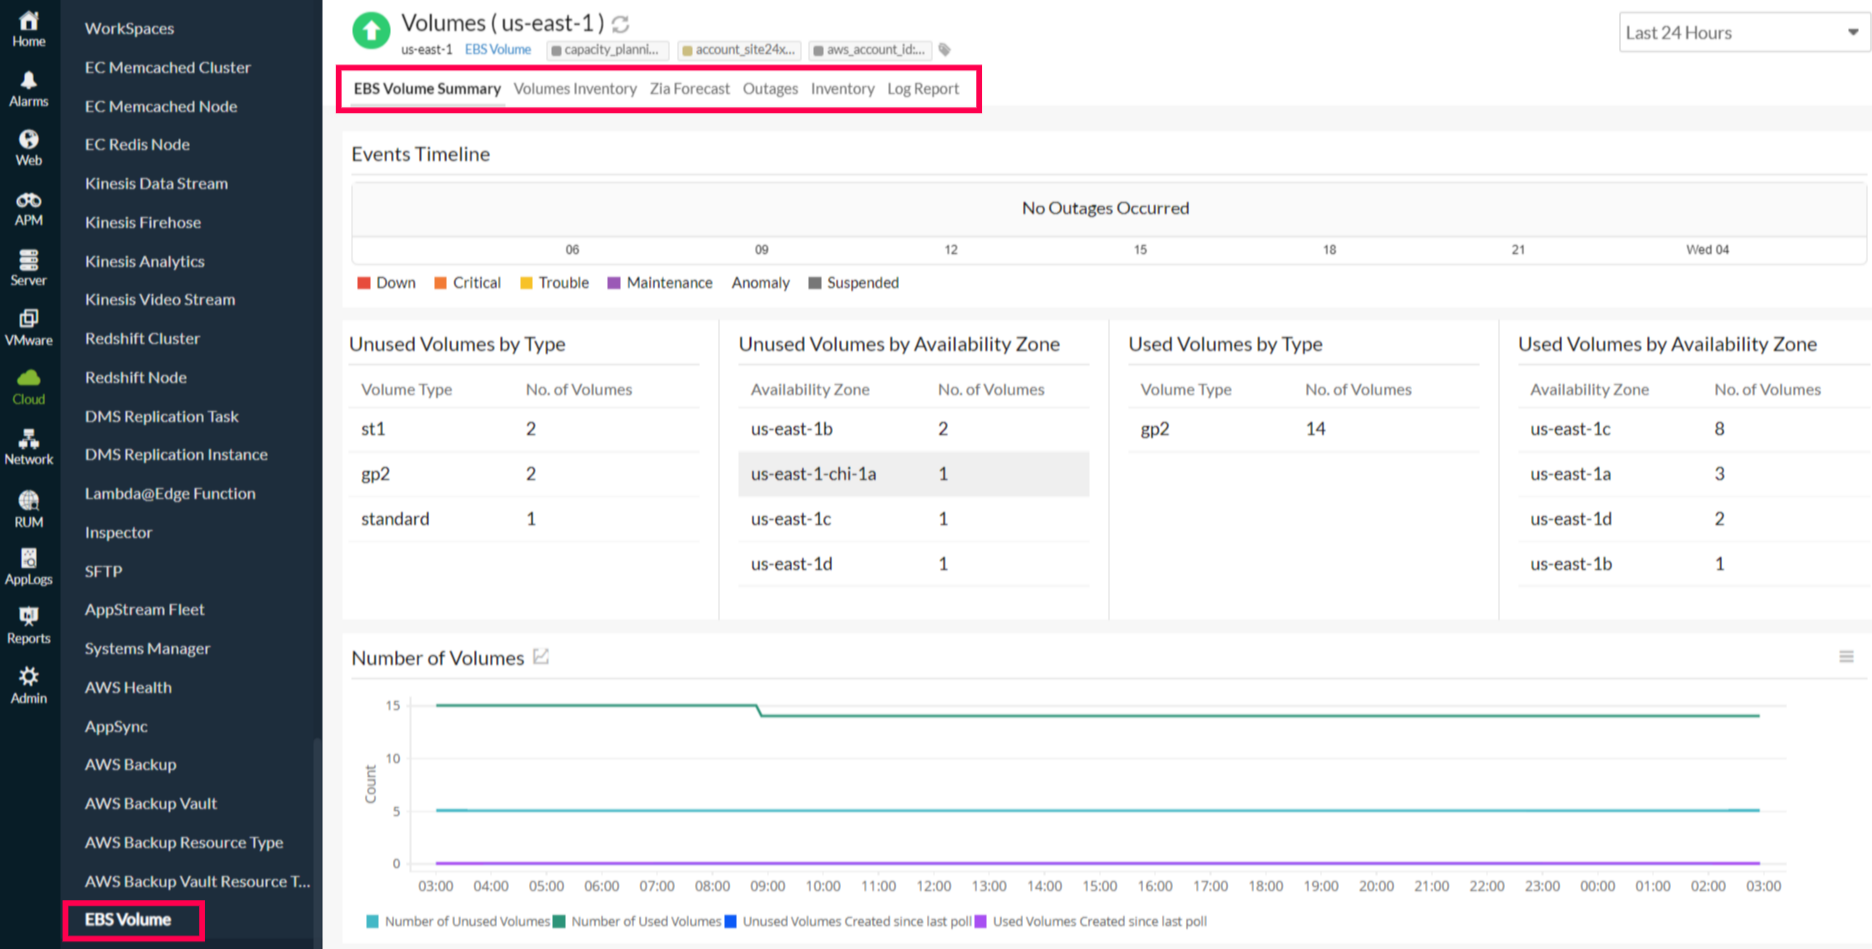1872x949 pixels.
Task: Click the Down red legend swatch
Action: click(x=364, y=283)
